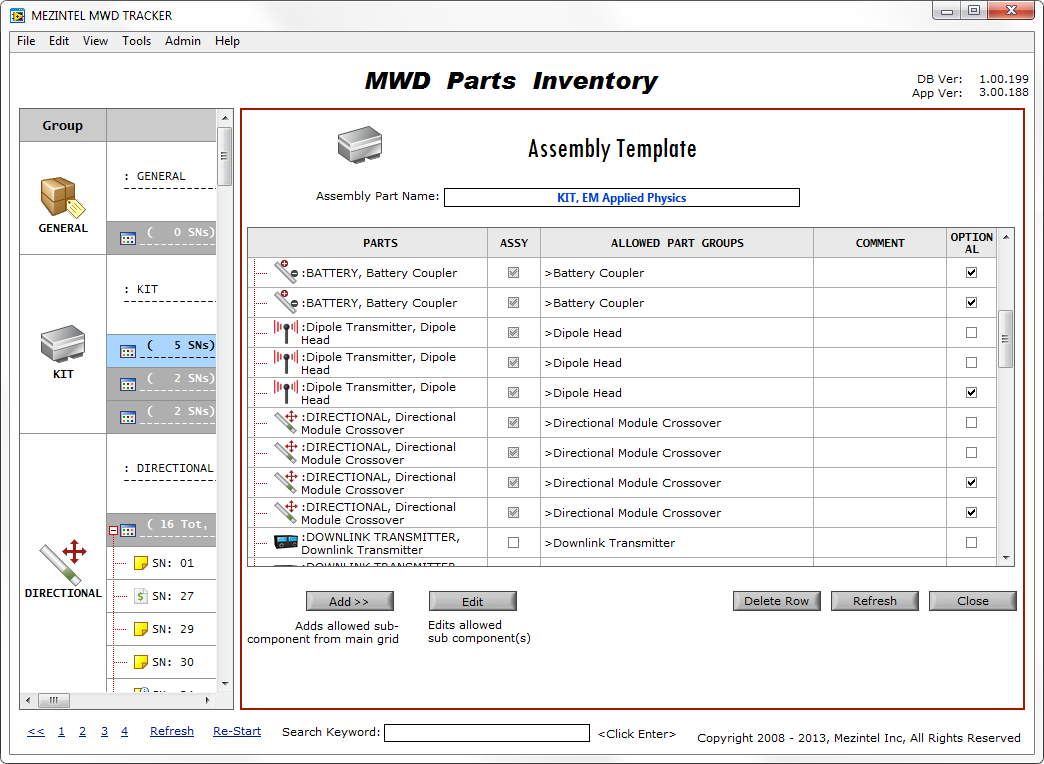The height and width of the screenshot is (764, 1044).
Task: Click the yellow note icon for SN: 29
Action: coord(140,629)
